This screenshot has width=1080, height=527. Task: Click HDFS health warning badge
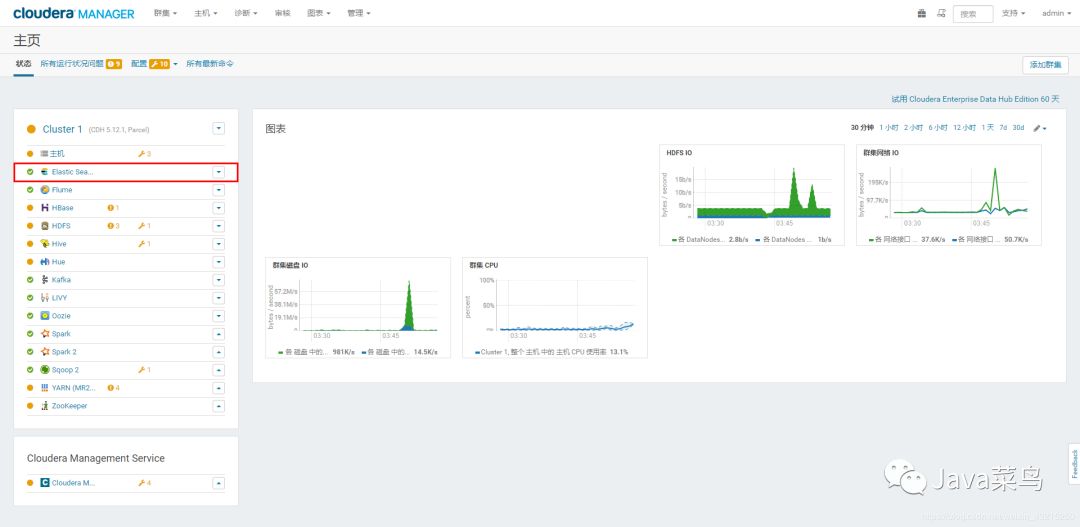(x=113, y=225)
